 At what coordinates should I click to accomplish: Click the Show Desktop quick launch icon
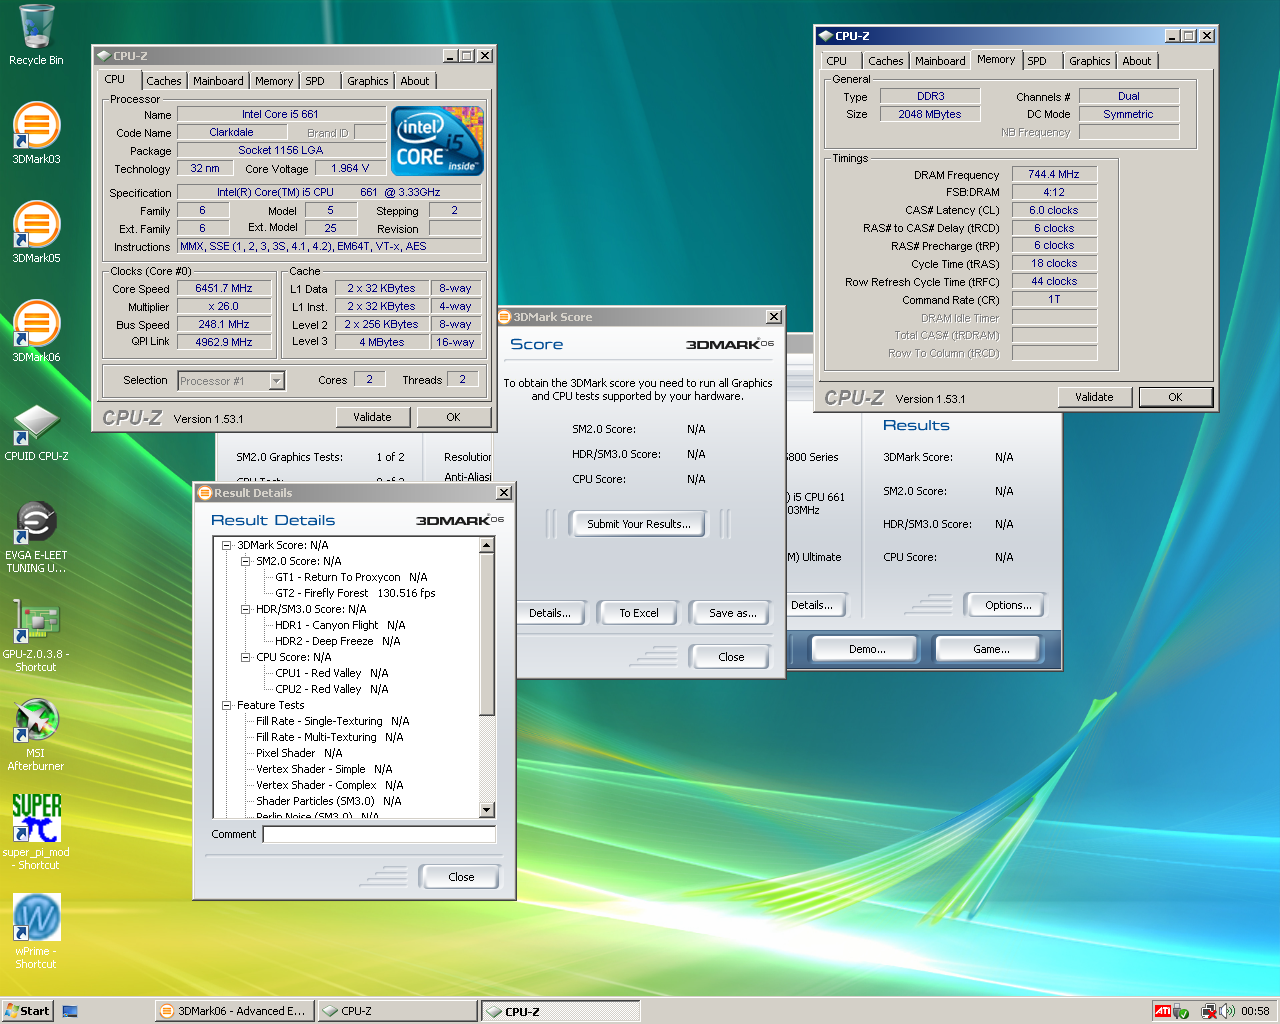click(70, 1011)
